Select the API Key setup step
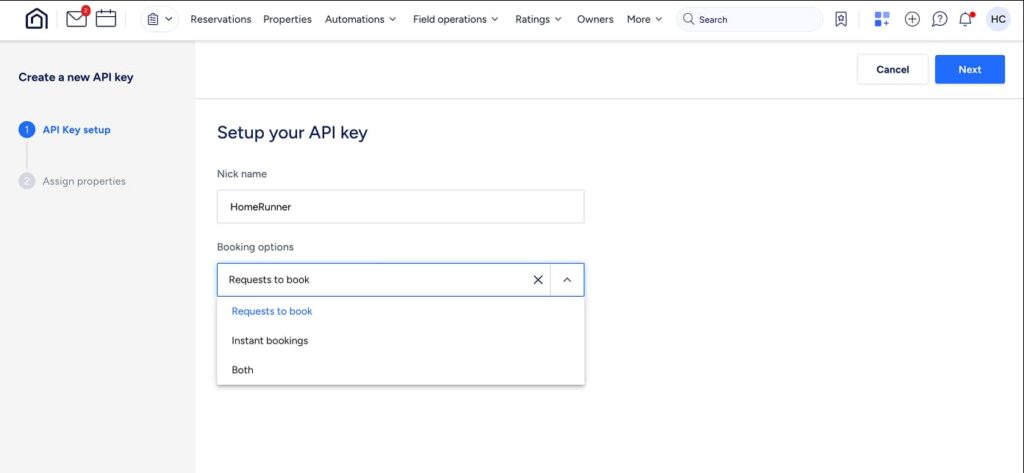Screen dimensions: 1024x473 point(65,129)
